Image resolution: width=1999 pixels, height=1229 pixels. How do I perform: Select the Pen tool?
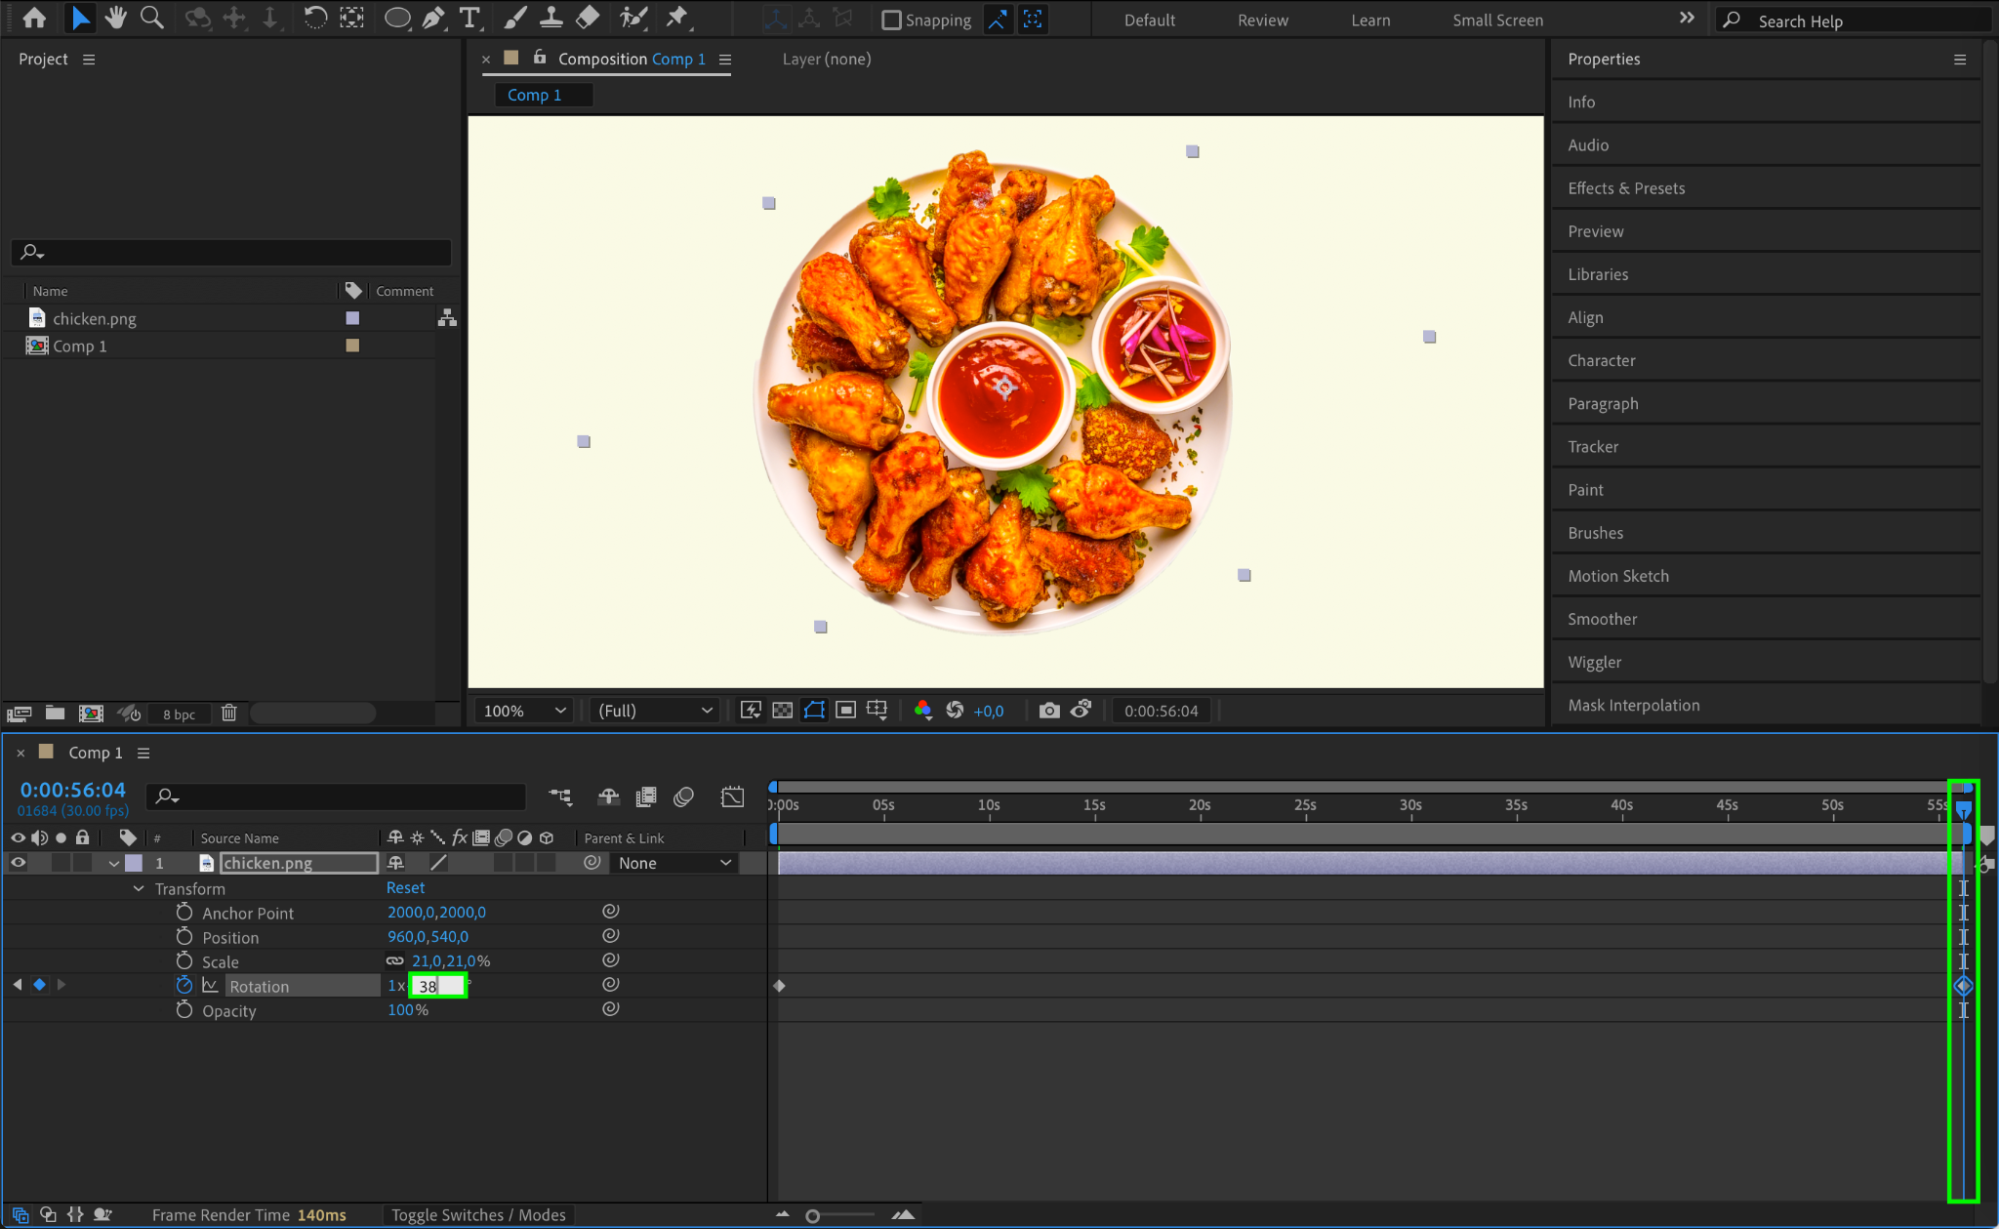point(433,17)
